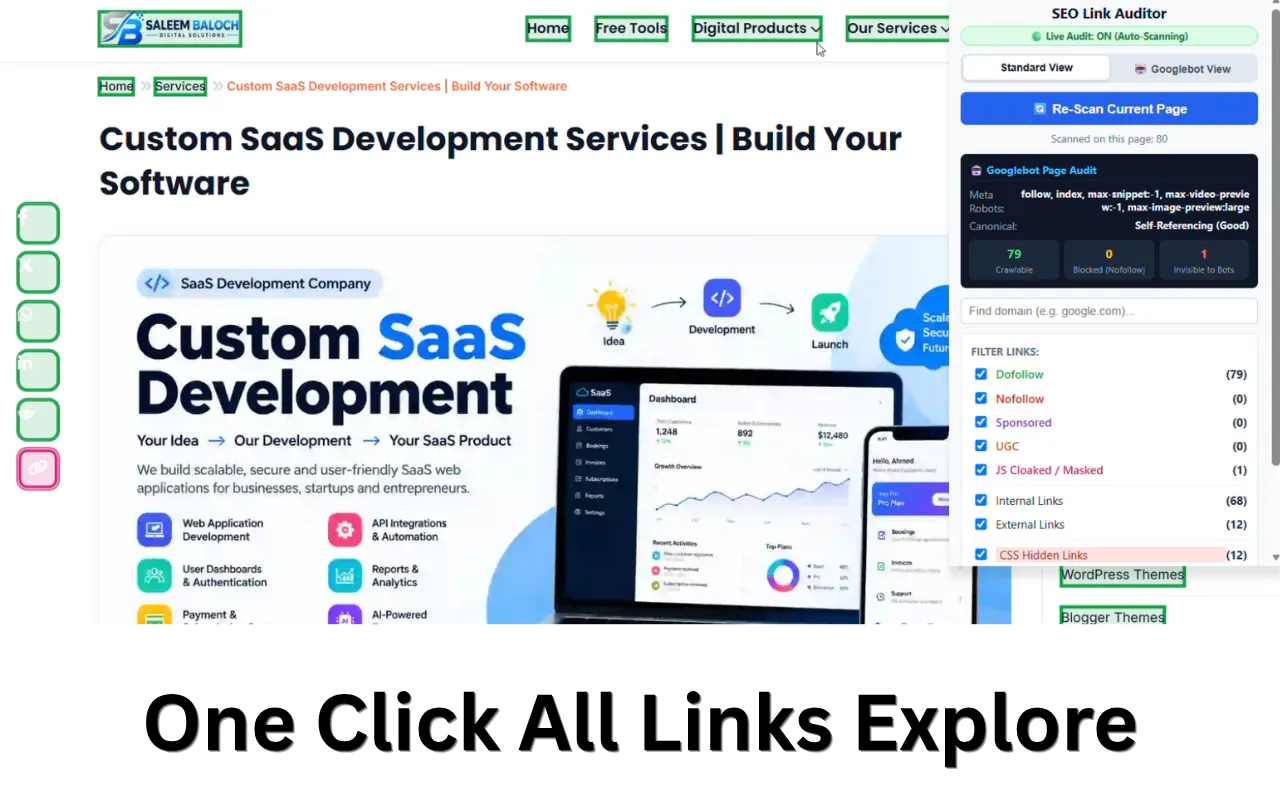Click the Custom SaaS Development Services page heading
Viewport: 1280px width, 800px height.
point(500,160)
